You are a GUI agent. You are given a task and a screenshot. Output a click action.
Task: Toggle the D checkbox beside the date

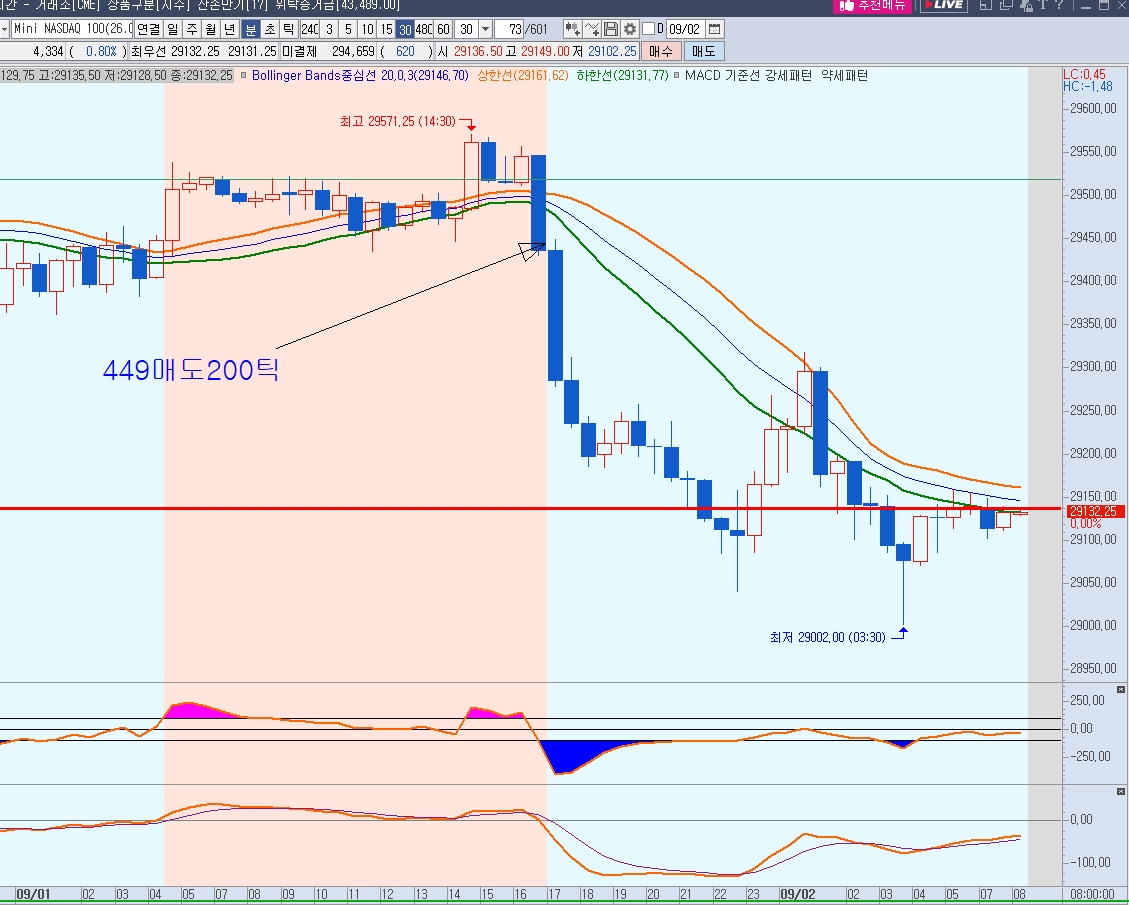649,29
